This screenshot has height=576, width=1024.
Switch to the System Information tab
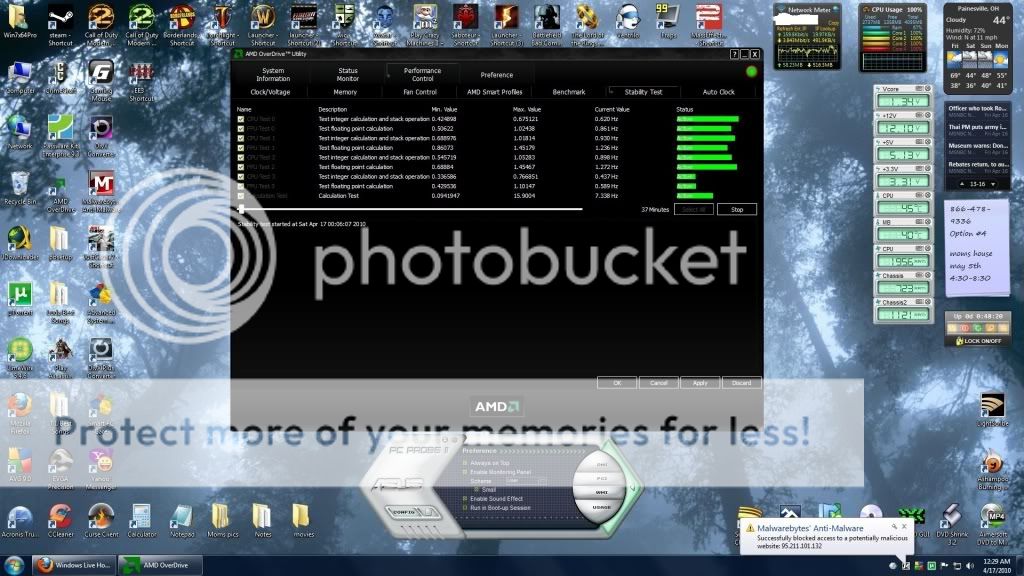(x=273, y=74)
